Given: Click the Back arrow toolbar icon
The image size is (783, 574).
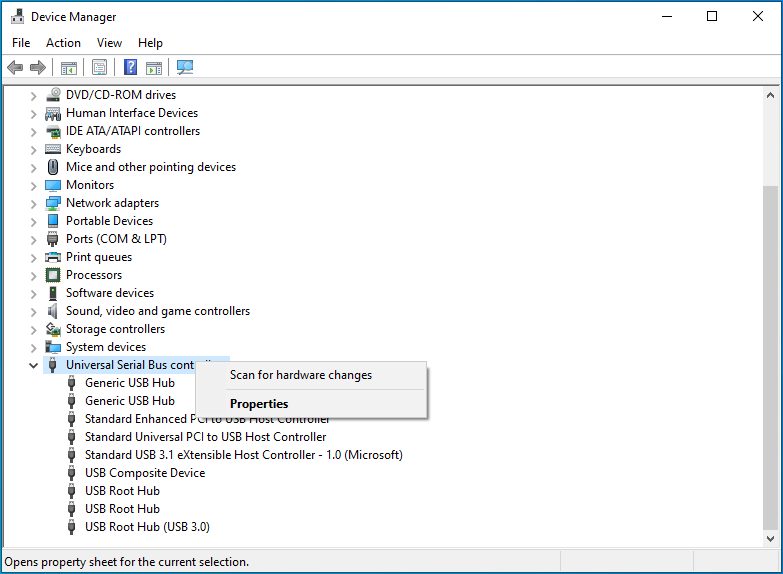Looking at the screenshot, I should (x=15, y=68).
